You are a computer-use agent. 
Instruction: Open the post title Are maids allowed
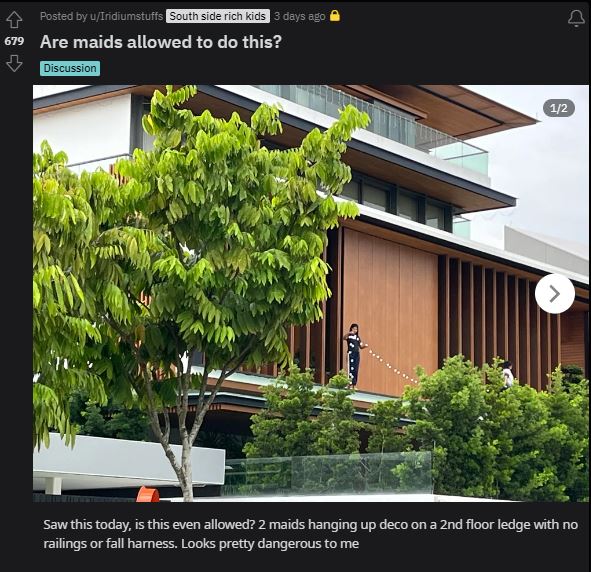pos(161,42)
